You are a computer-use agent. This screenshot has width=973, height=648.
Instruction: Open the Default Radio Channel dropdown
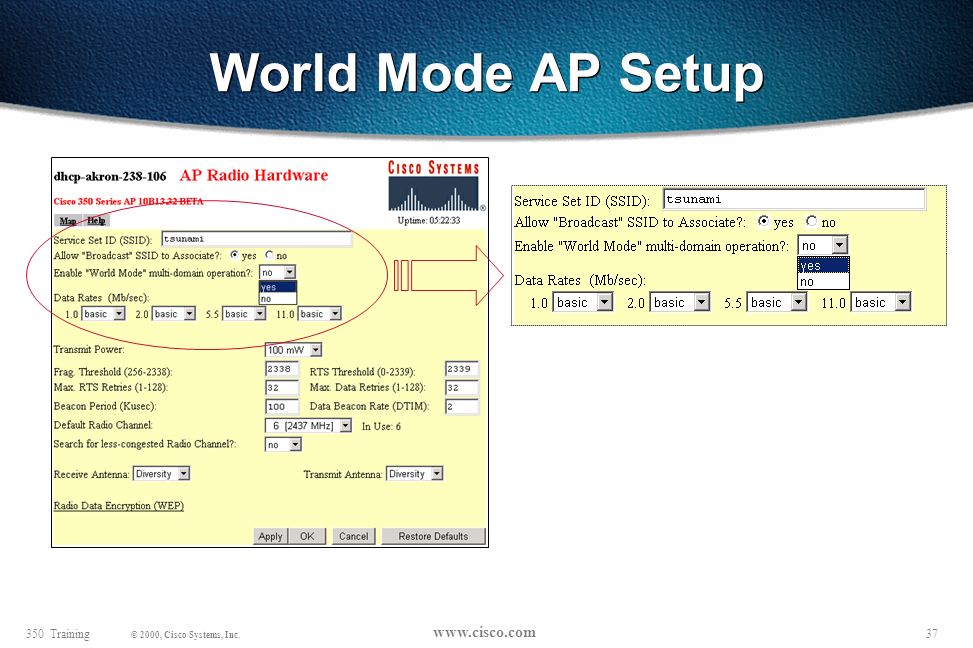[x=308, y=426]
